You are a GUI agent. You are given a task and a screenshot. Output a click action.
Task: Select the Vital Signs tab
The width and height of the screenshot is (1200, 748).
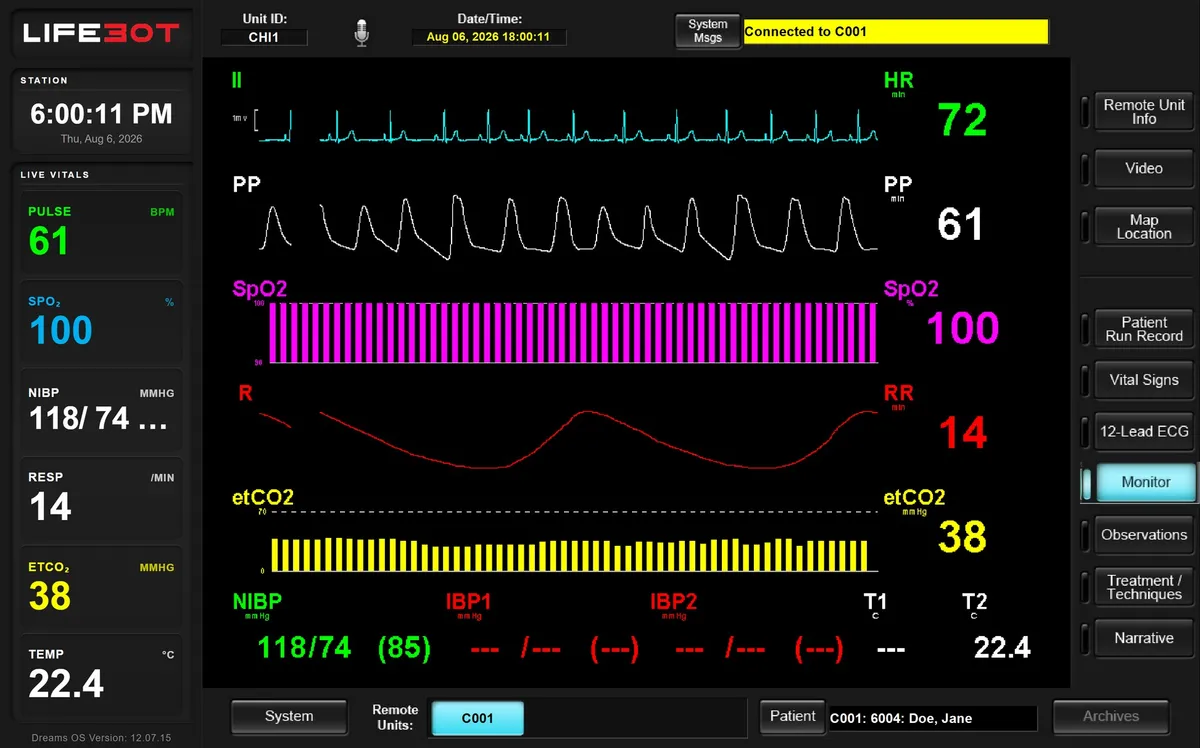click(1144, 380)
